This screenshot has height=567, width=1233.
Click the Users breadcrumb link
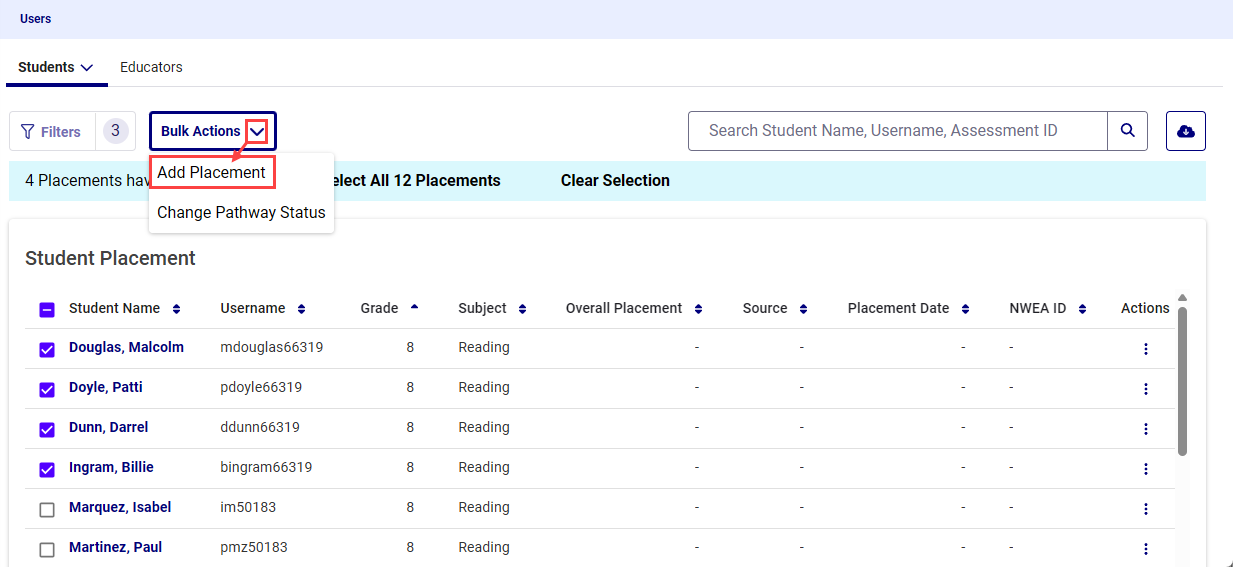(35, 19)
